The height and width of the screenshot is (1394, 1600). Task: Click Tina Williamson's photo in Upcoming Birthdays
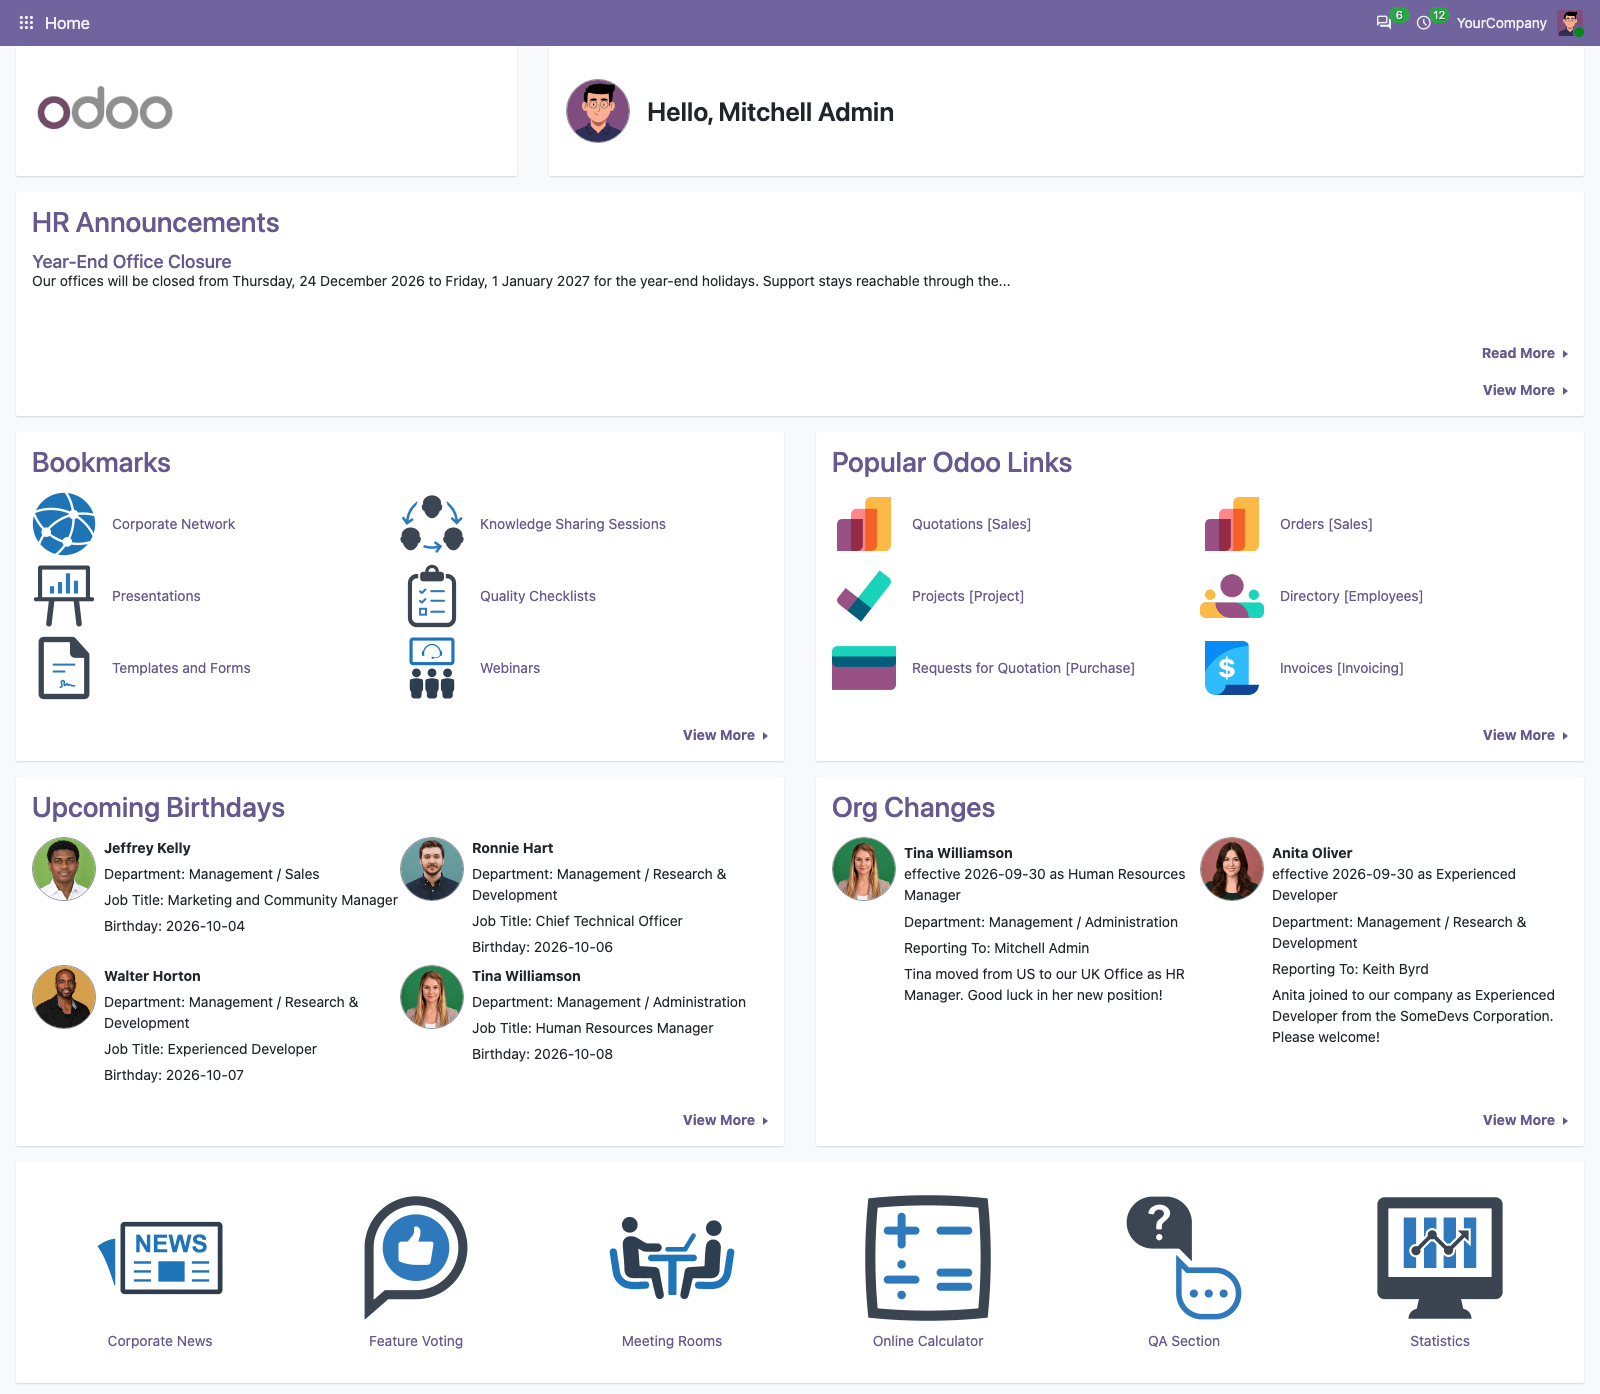click(432, 997)
